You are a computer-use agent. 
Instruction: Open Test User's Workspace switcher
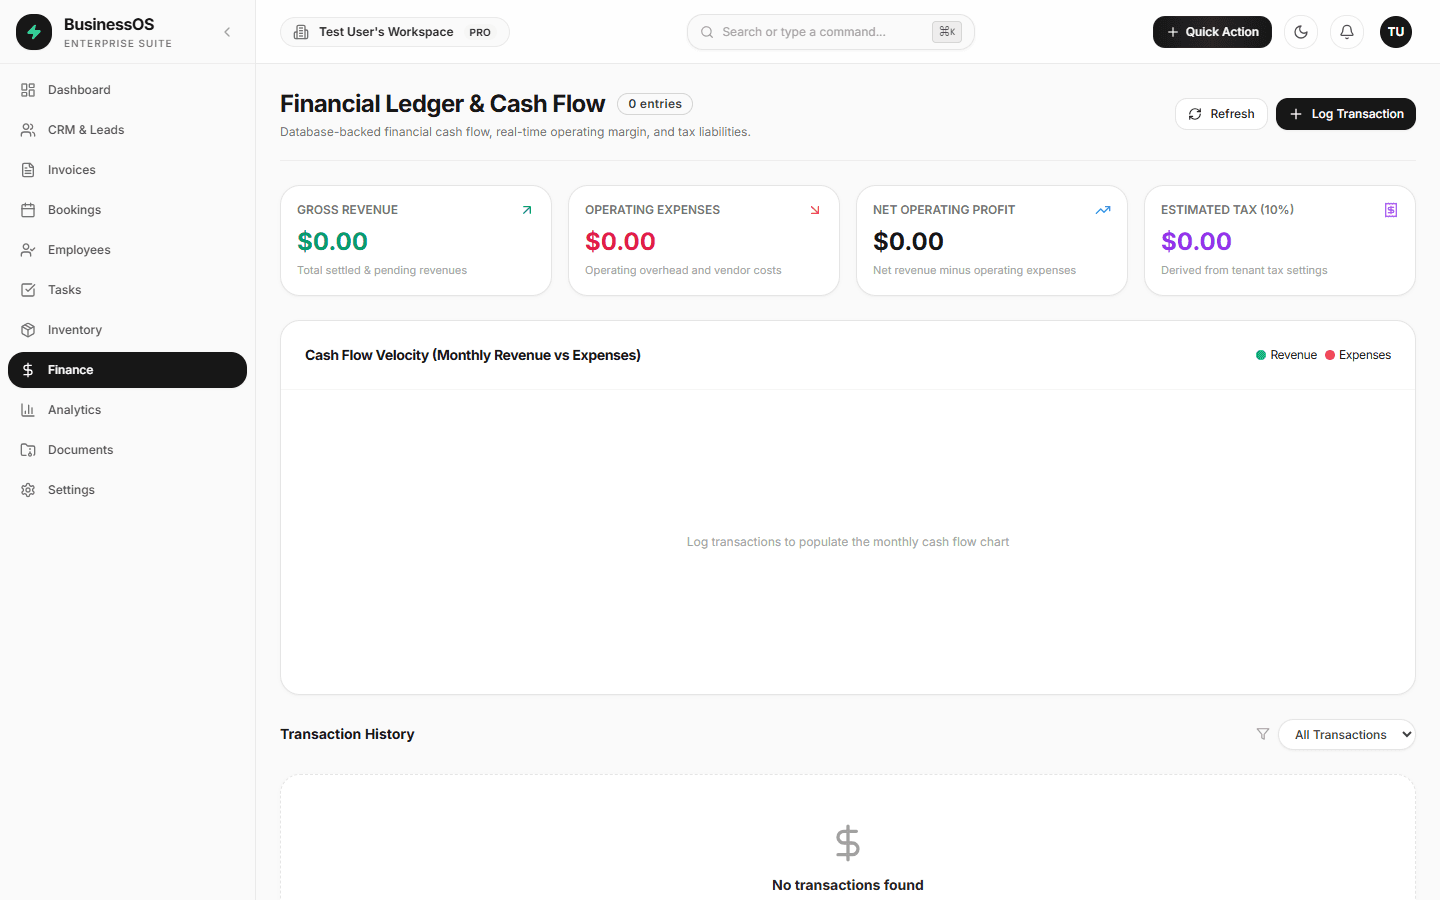(x=395, y=32)
